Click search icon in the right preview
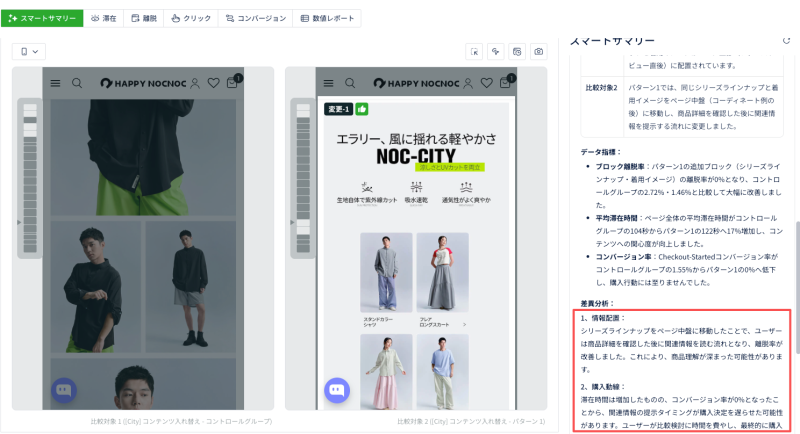 pos(351,83)
